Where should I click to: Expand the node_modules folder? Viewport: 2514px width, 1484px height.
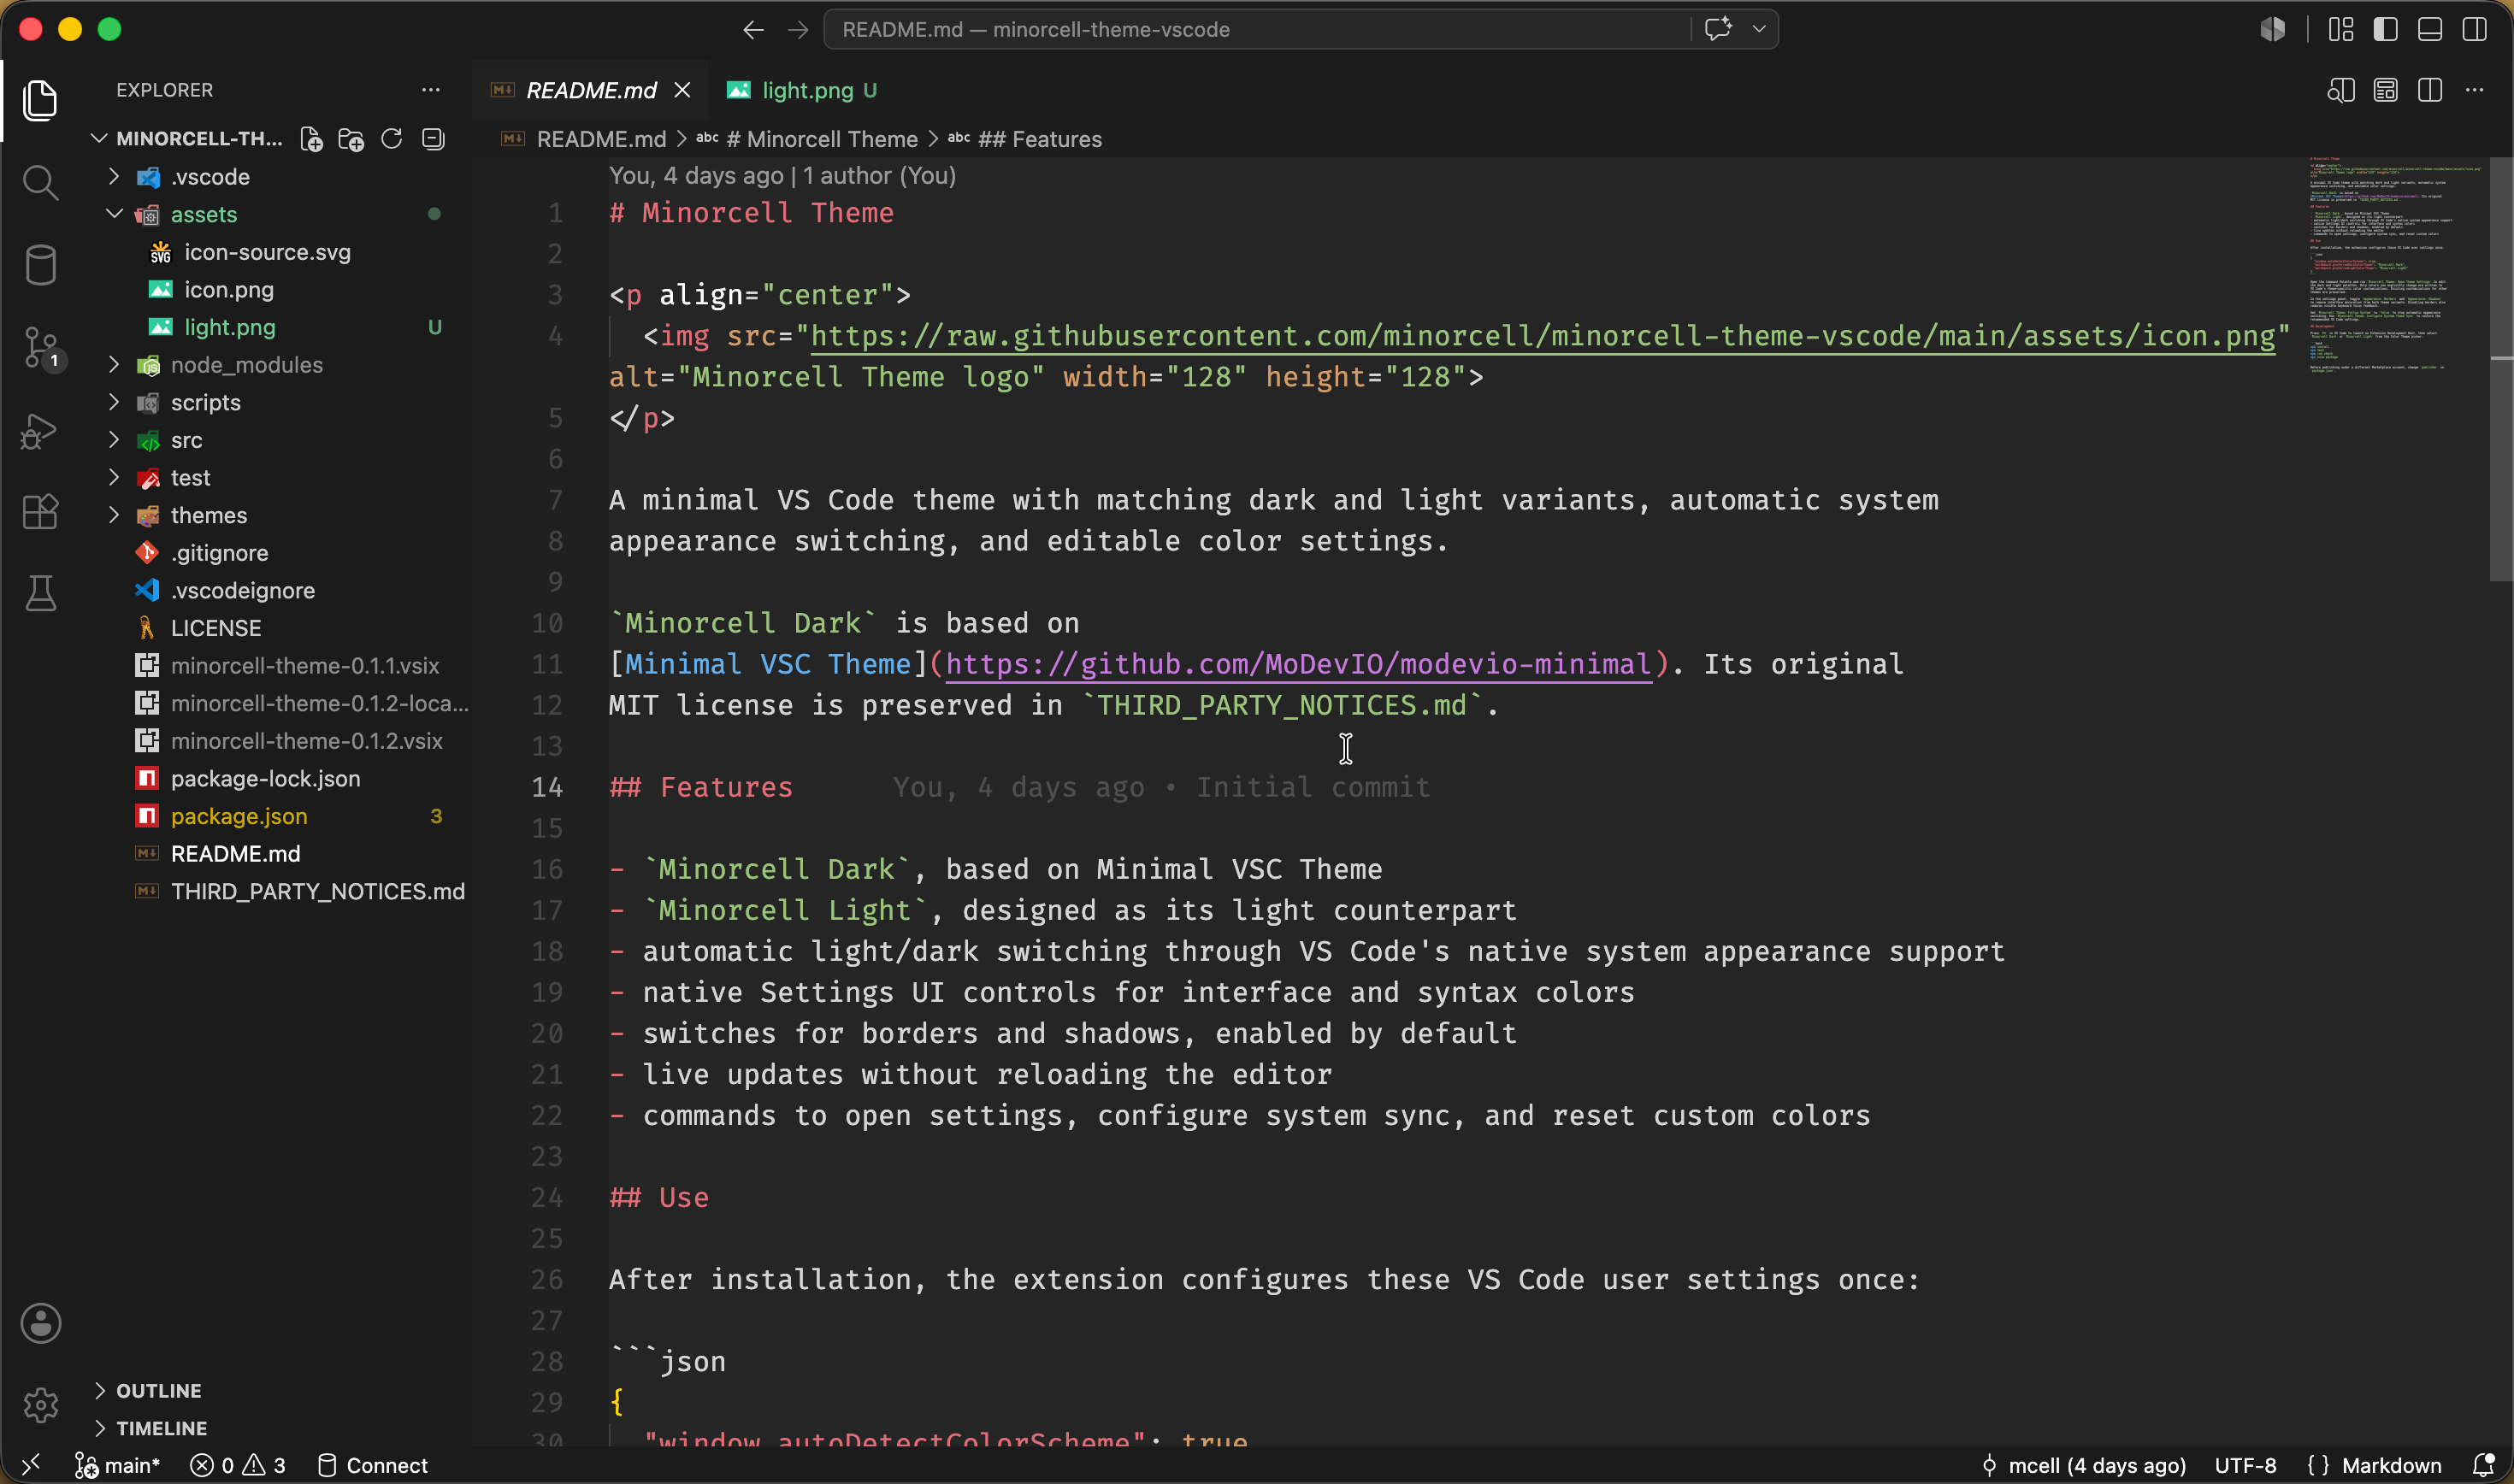tap(114, 365)
